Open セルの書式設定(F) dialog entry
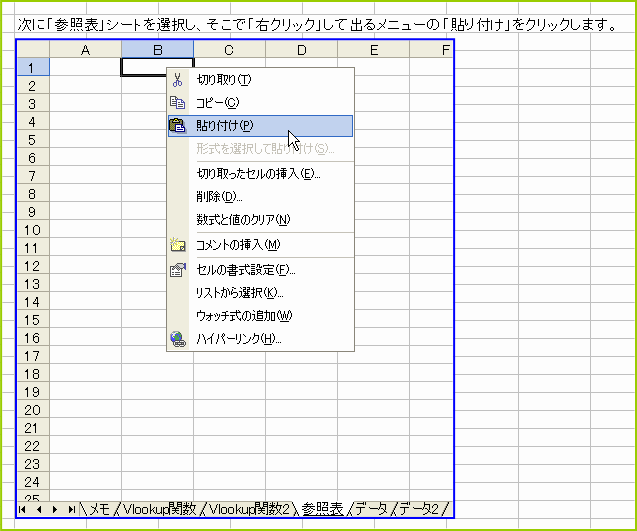This screenshot has width=637, height=531. (x=260, y=270)
